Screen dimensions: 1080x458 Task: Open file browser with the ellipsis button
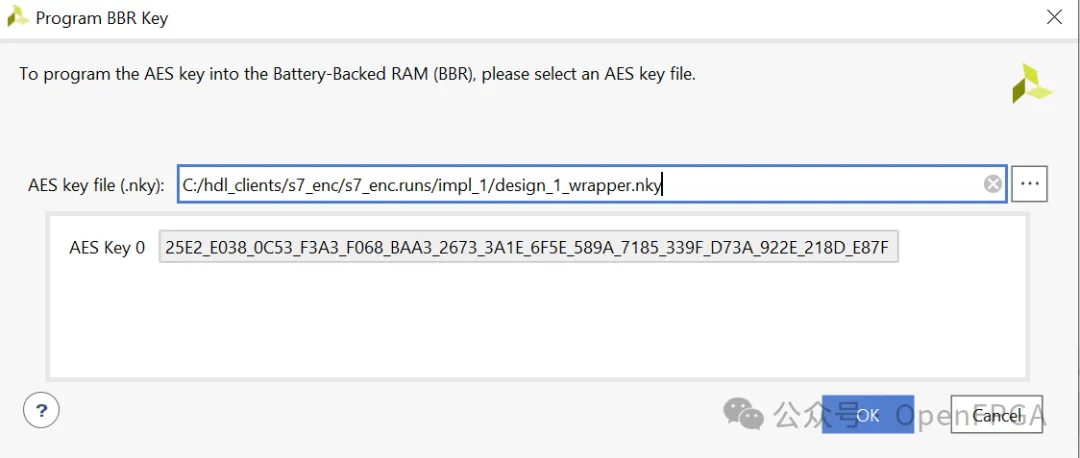(x=1030, y=184)
